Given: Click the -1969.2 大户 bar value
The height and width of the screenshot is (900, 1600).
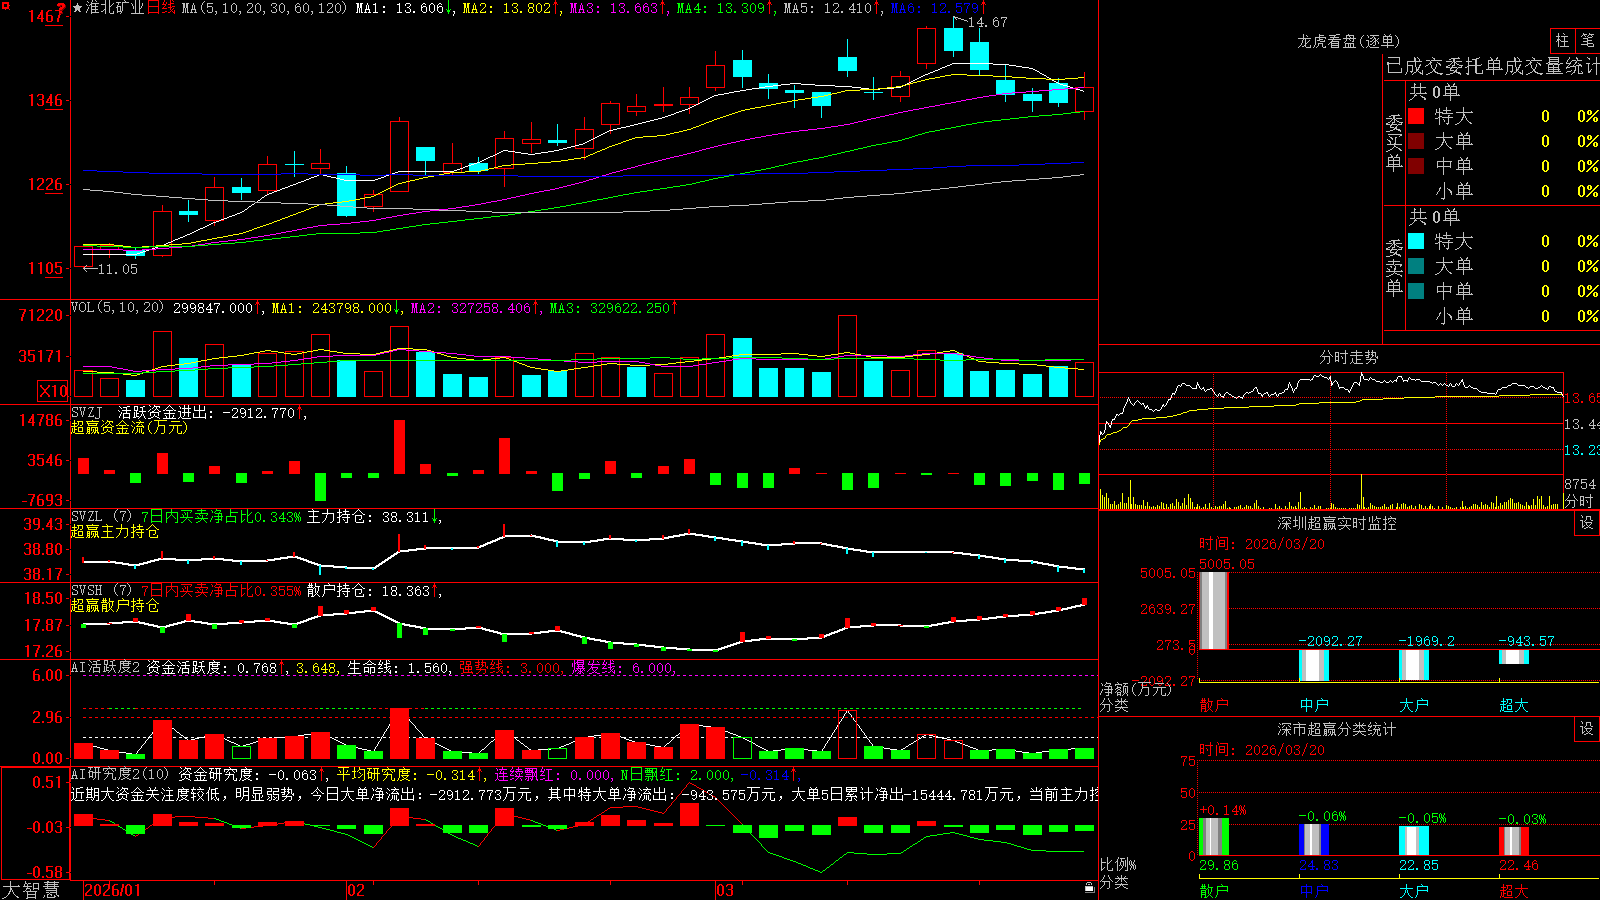Looking at the screenshot, I should 1427,641.
